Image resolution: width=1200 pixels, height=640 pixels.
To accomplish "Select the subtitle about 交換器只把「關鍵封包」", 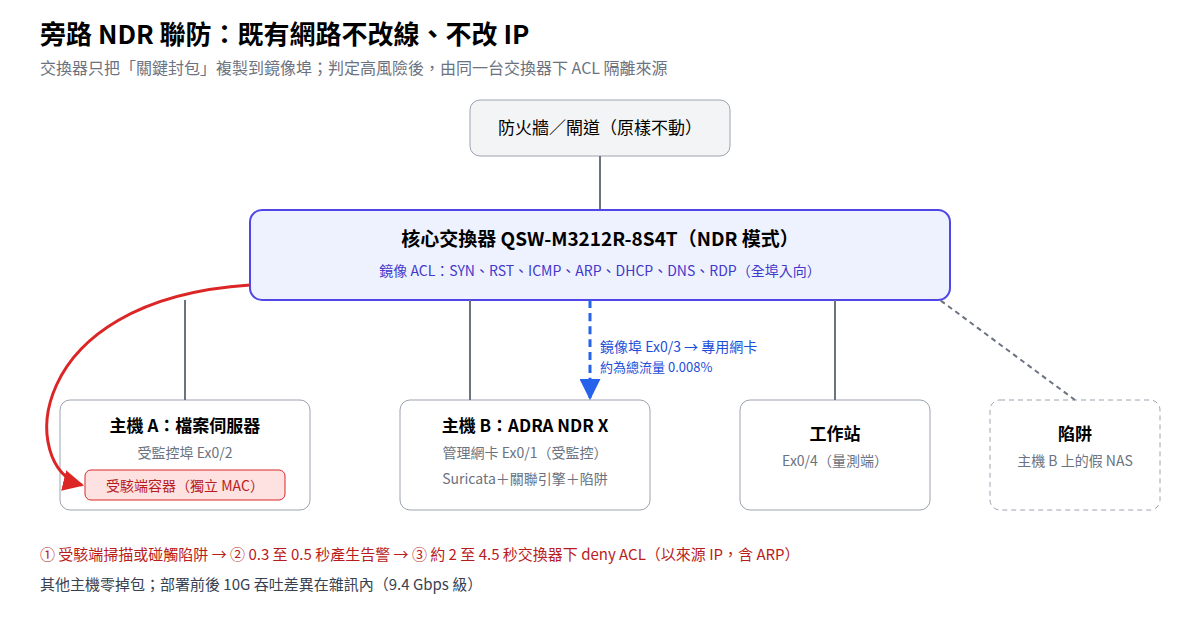I will click(x=353, y=69).
